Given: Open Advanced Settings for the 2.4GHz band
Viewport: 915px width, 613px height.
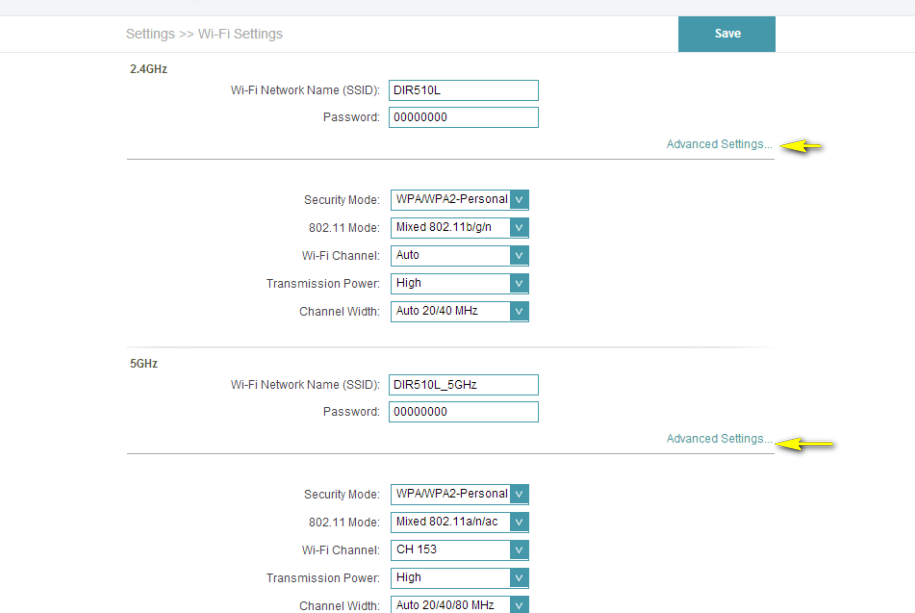Looking at the screenshot, I should click(719, 145).
